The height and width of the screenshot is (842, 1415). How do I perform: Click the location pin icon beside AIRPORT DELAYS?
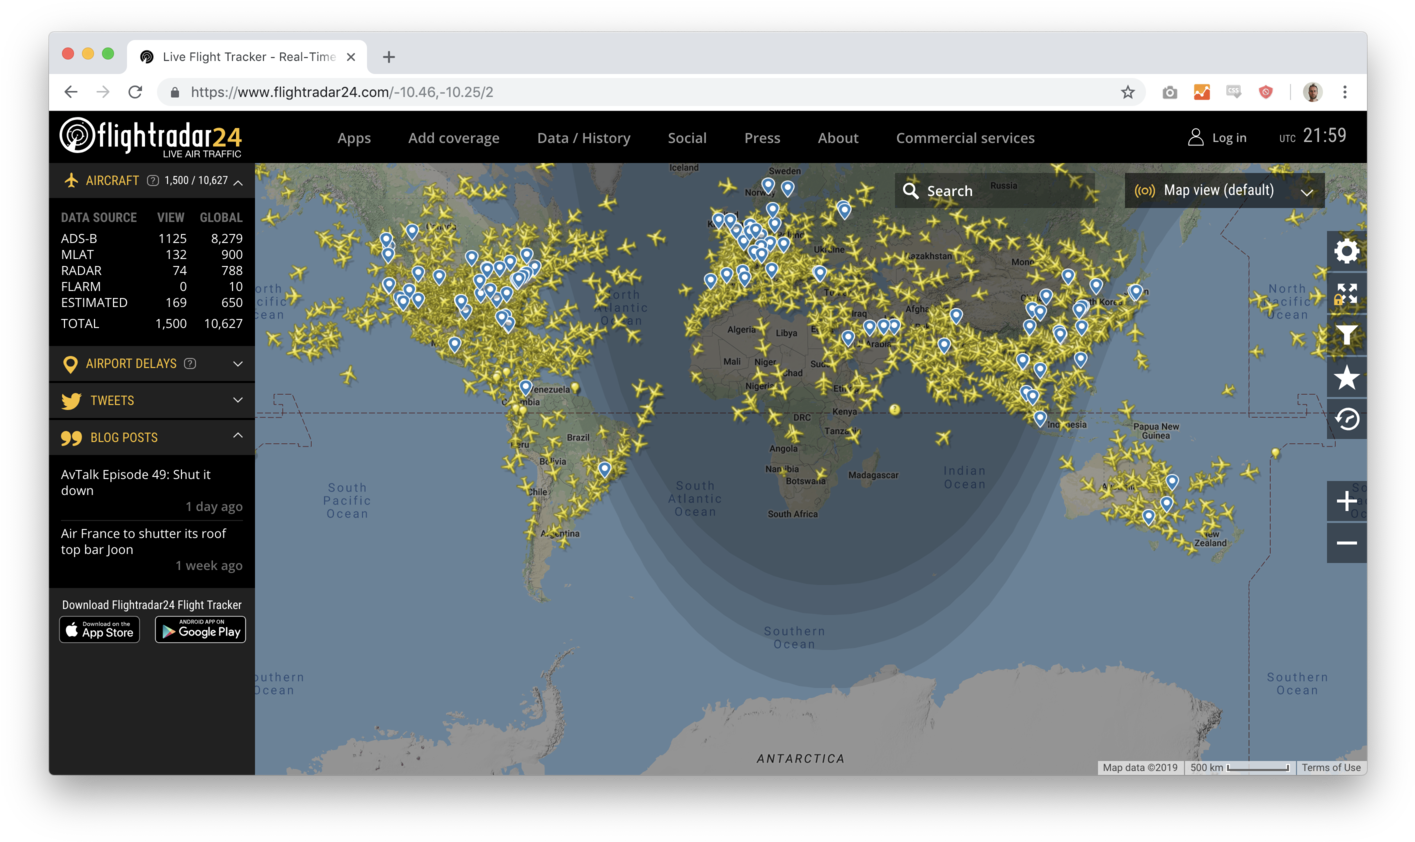tap(70, 364)
